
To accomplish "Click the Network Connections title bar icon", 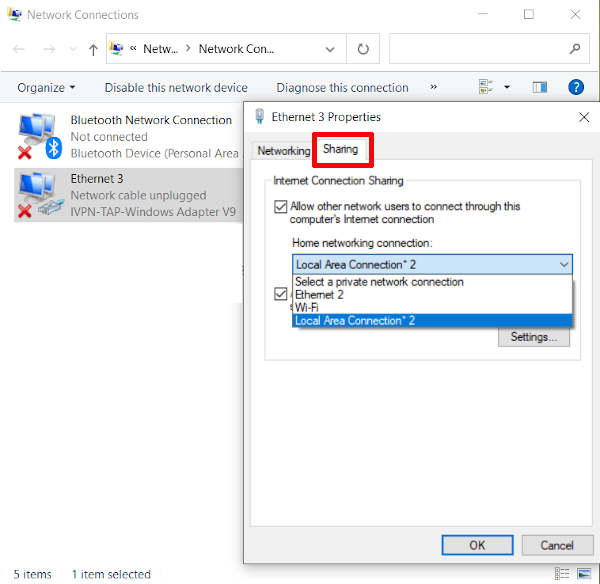I will click(x=15, y=15).
